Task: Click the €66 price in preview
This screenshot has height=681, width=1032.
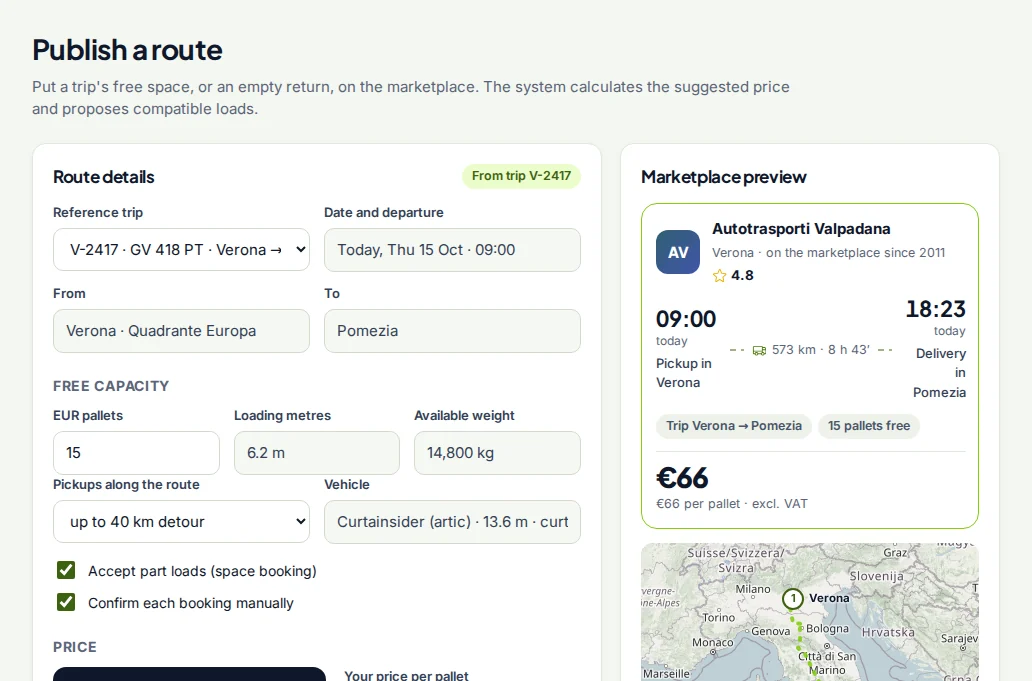Action: coord(683,478)
